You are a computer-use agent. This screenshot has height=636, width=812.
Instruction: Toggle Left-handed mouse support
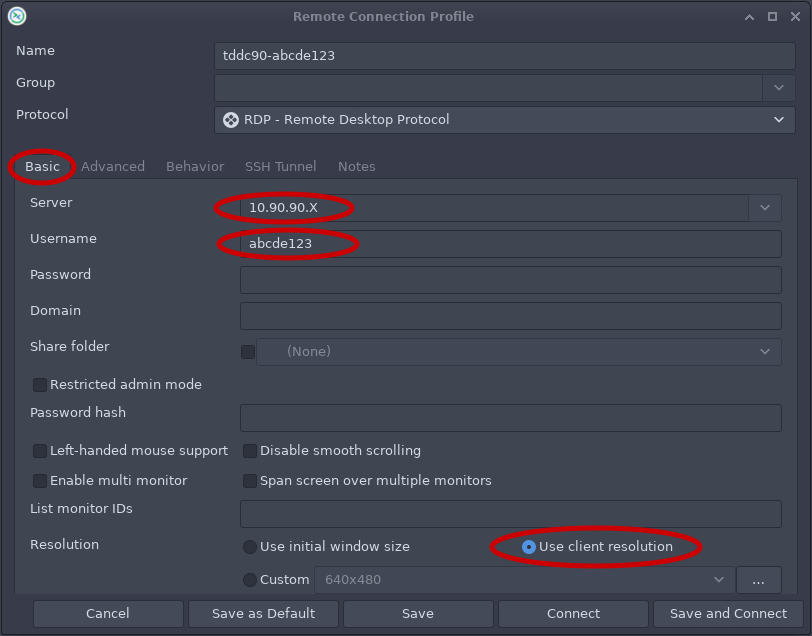(40, 451)
